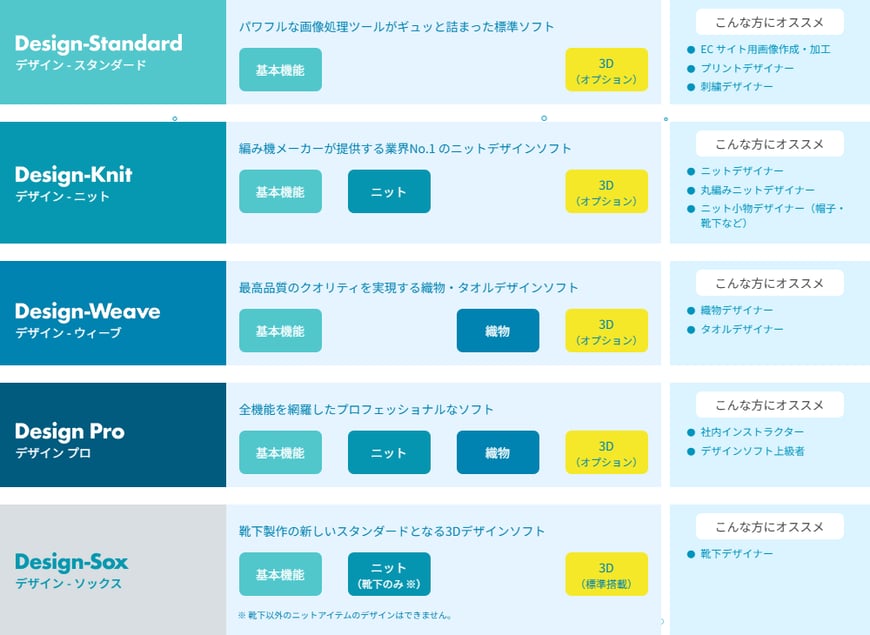Click こんな方にオススメ label in Design-Standard row
This screenshot has width=870, height=635.
point(770,22)
